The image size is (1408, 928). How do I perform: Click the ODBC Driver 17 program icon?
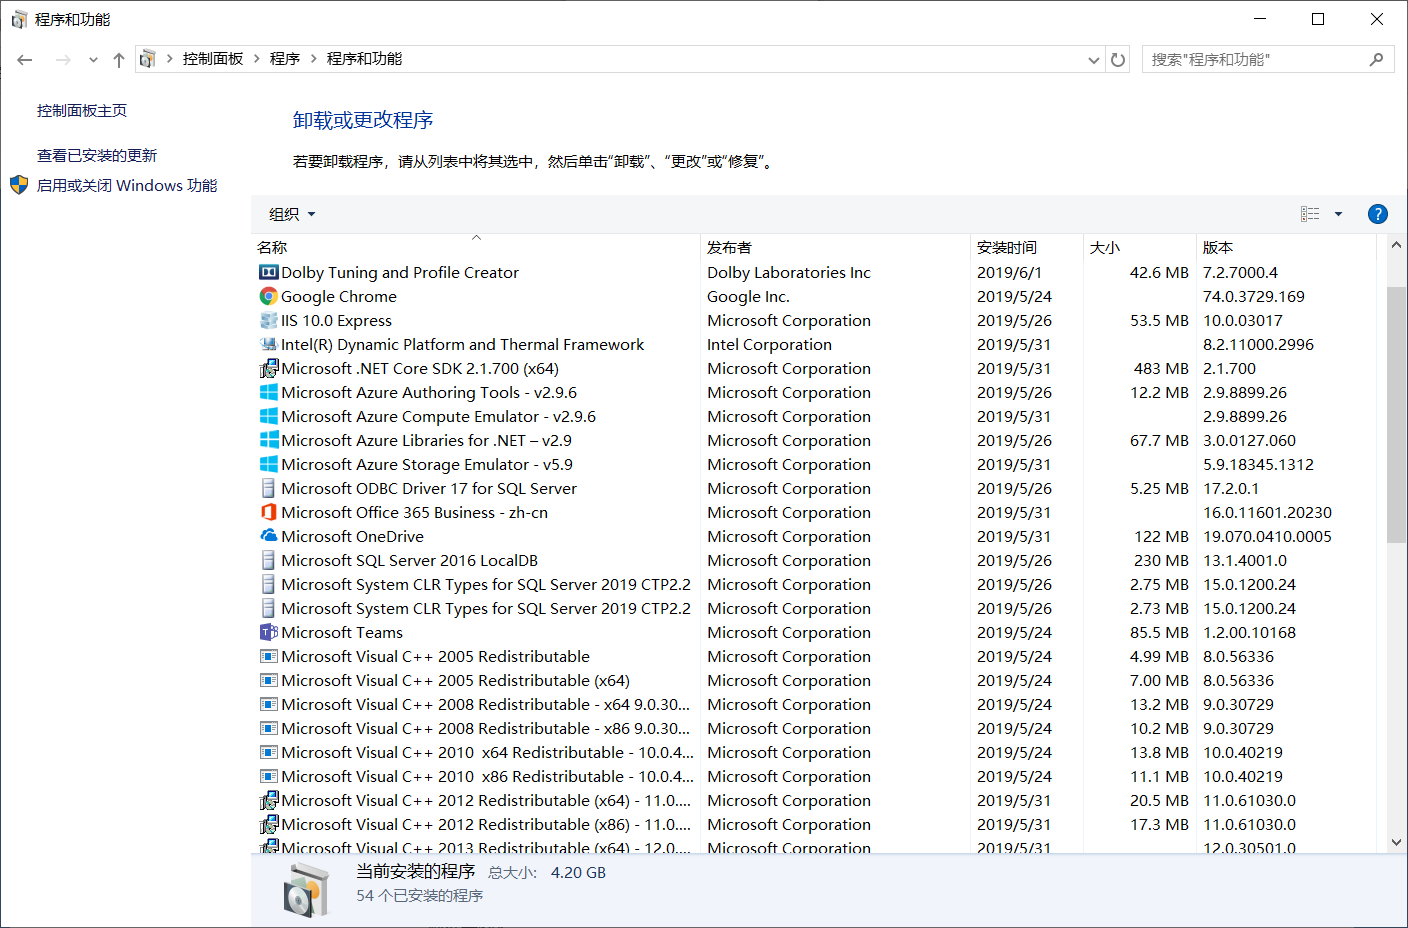[268, 488]
